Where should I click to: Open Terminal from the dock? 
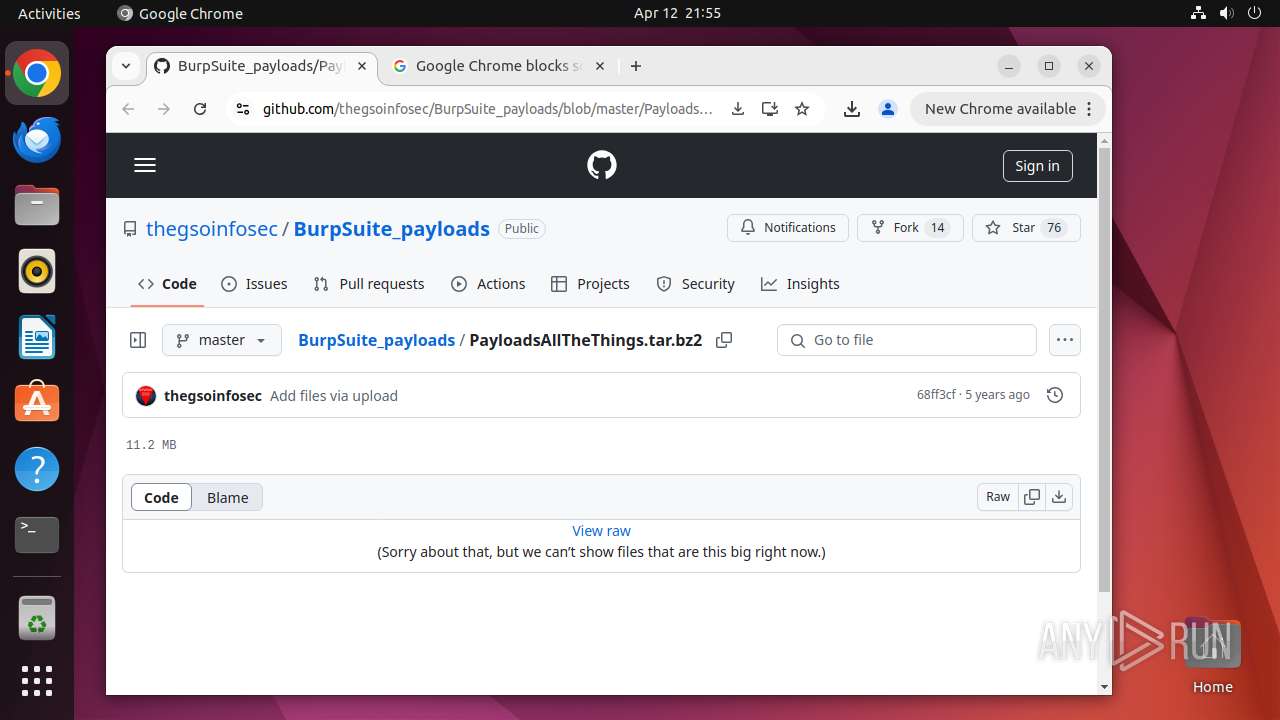tap(37, 535)
